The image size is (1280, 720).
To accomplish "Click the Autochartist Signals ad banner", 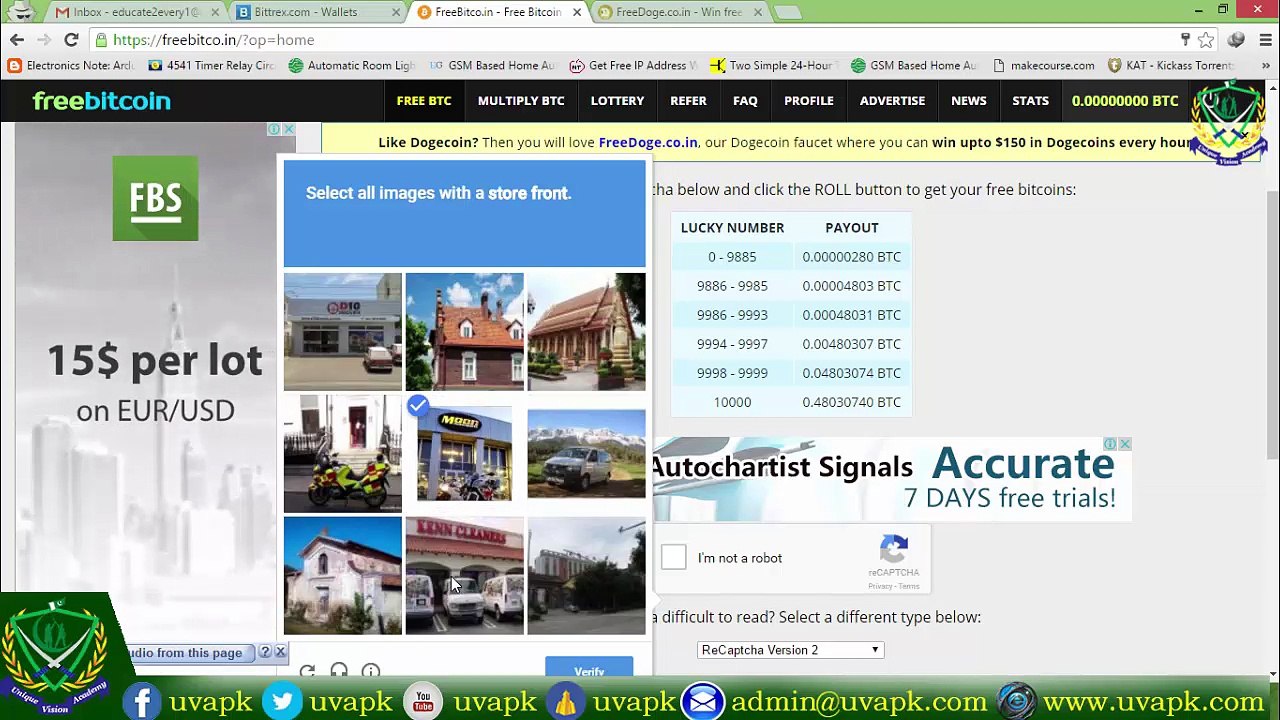I will click(x=892, y=479).
